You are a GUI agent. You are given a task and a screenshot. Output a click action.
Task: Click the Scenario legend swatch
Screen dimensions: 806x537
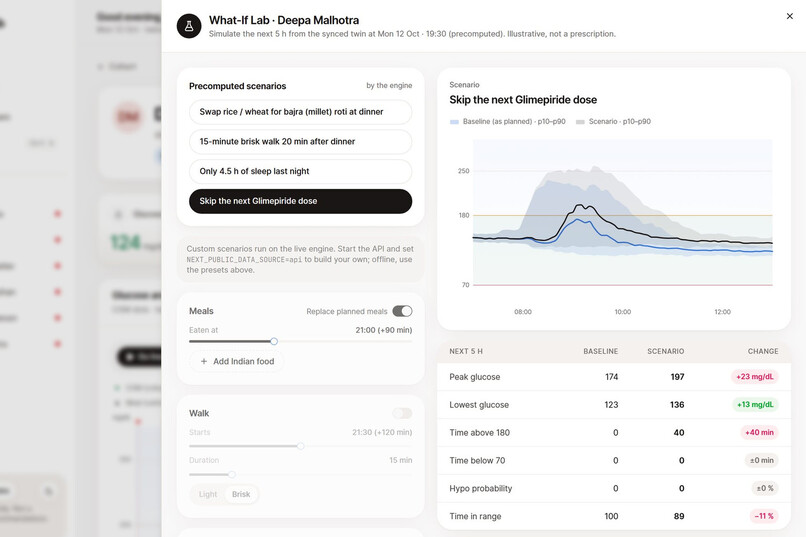pos(580,122)
